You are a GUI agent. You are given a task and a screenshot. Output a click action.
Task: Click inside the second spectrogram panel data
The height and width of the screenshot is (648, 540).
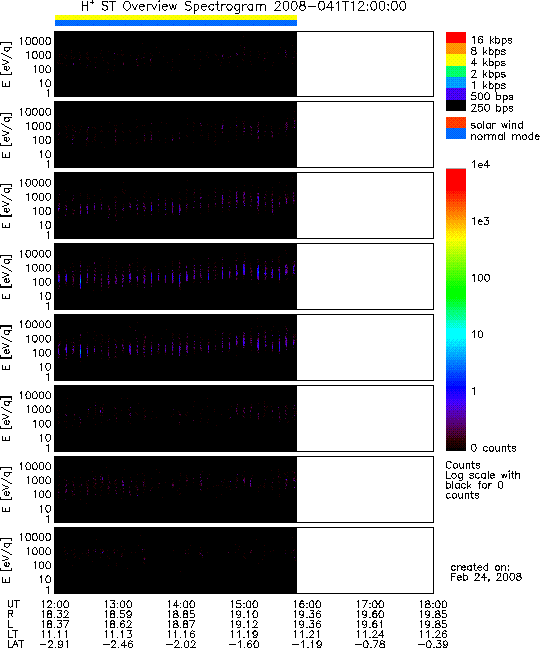[x=176, y=135]
